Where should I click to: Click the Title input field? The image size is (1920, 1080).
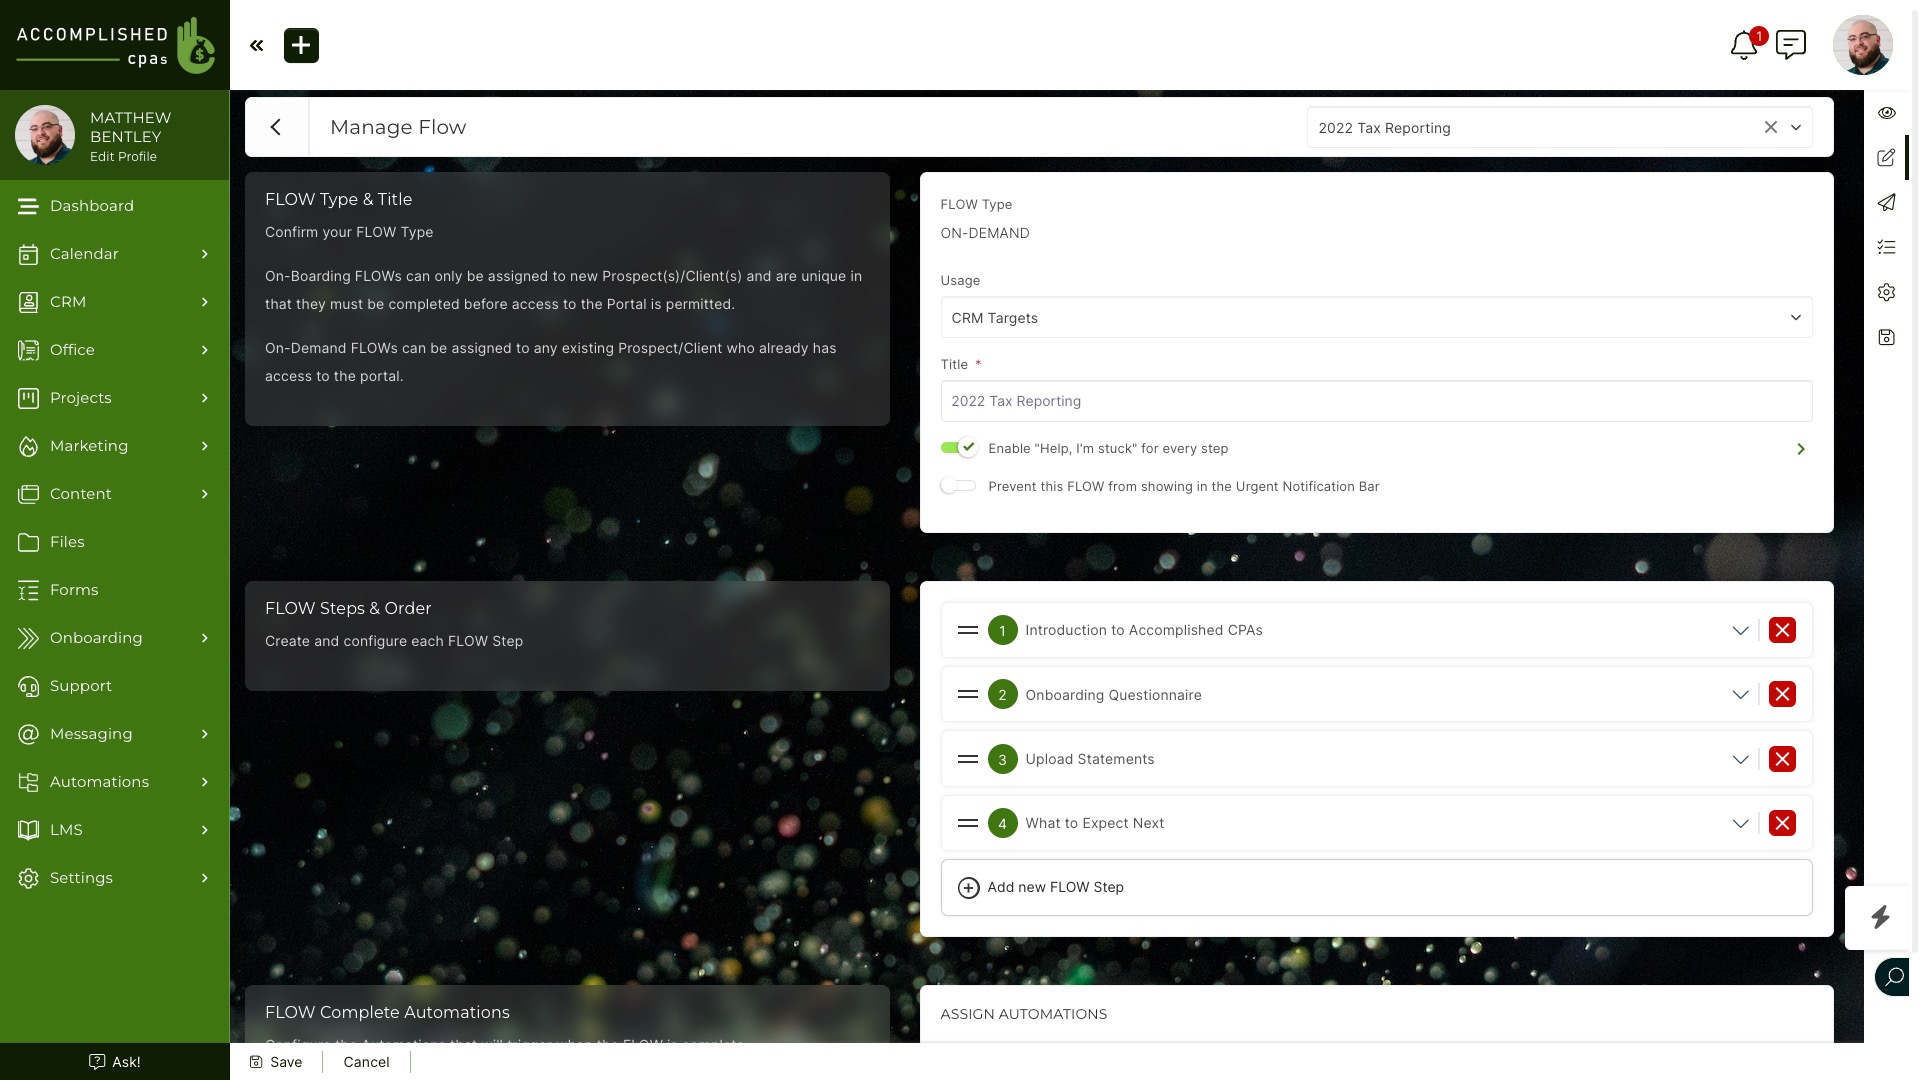pos(1375,401)
